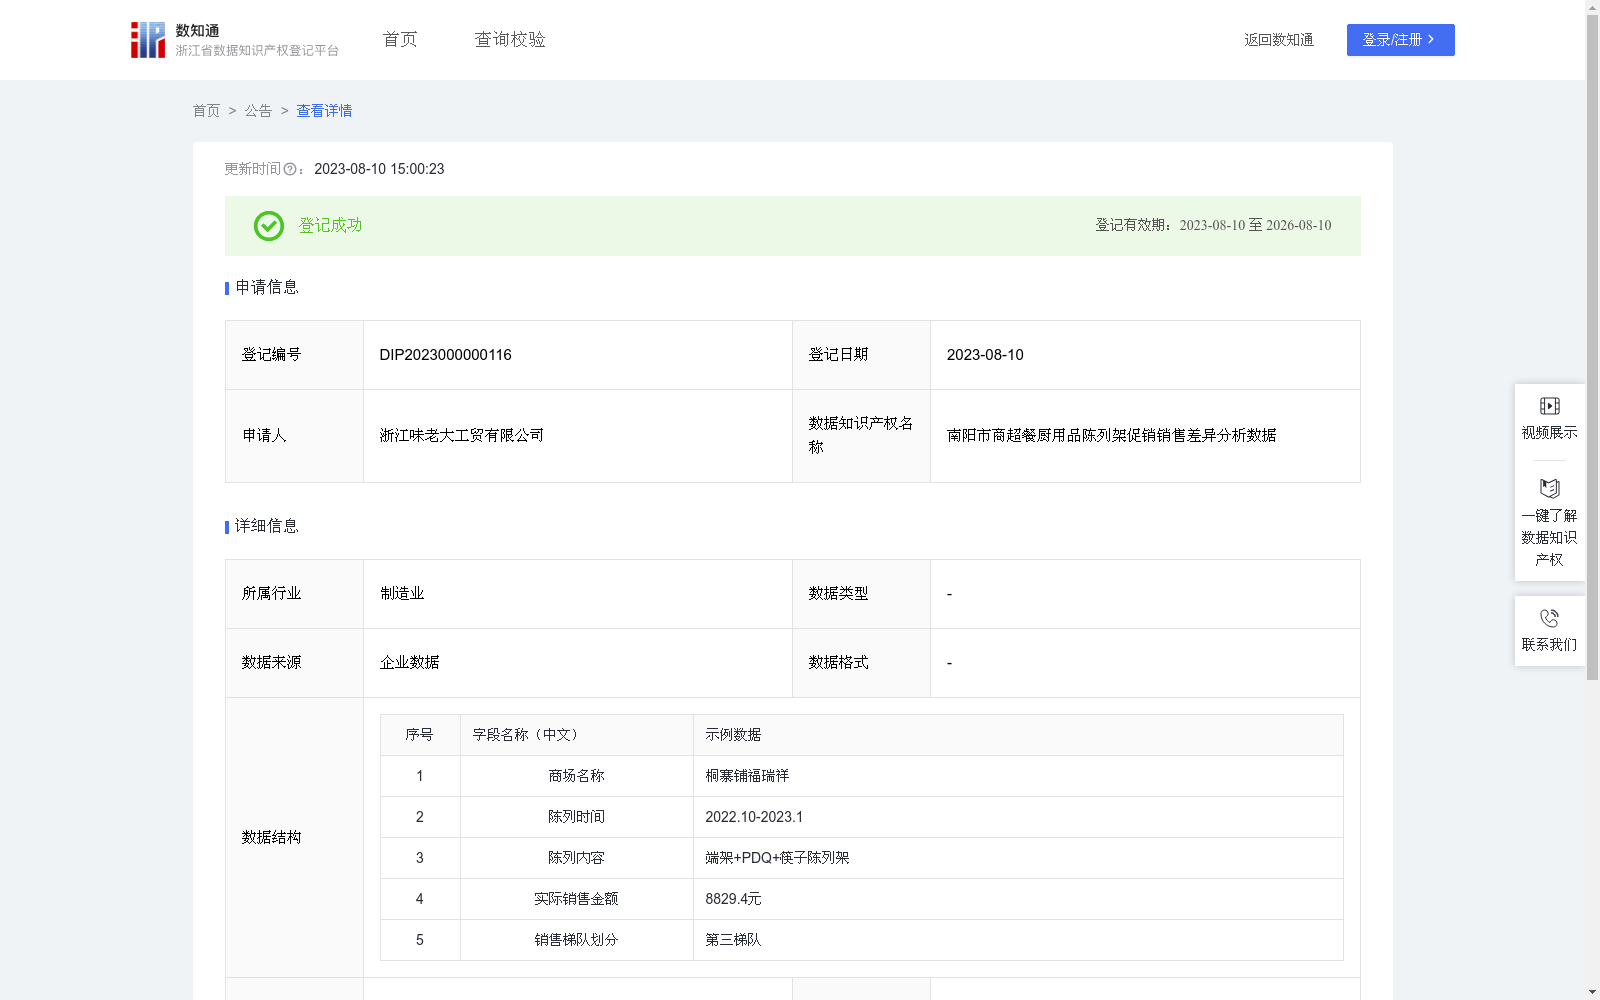Click example value 端架+PDQ+筷子陈列架
The width and height of the screenshot is (1600, 1000).
[777, 858]
